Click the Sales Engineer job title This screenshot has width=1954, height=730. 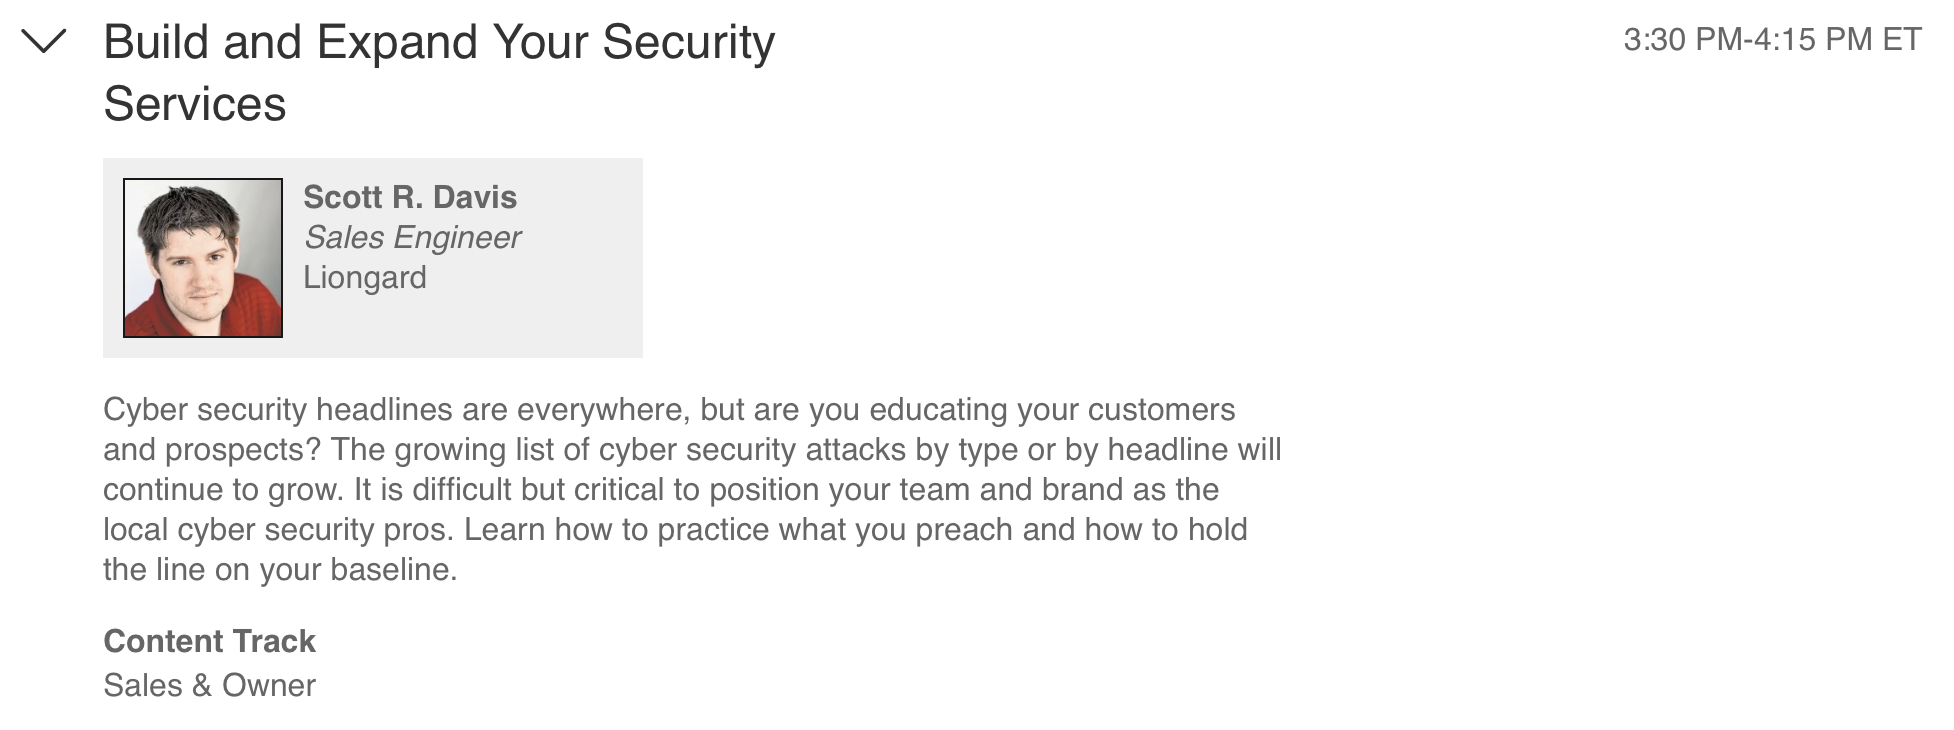412,238
